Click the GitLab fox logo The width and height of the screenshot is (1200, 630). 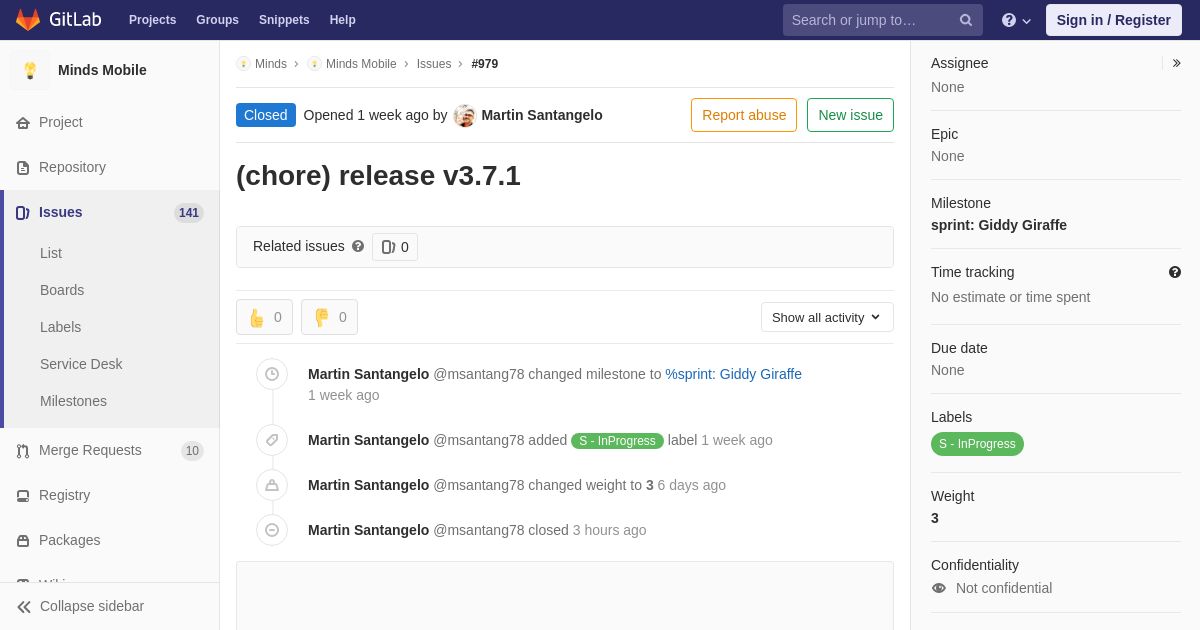pyautogui.click(x=28, y=20)
